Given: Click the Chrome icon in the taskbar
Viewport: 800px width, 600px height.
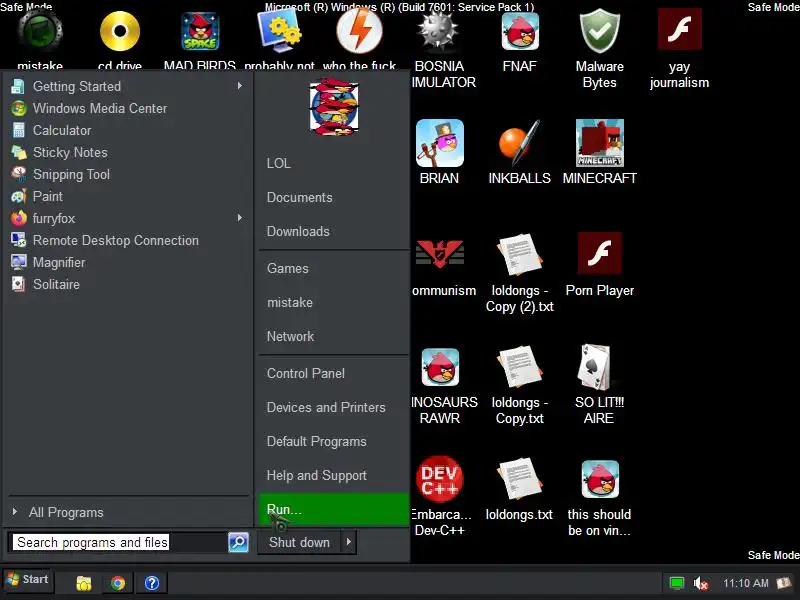Looking at the screenshot, I should click(x=118, y=583).
